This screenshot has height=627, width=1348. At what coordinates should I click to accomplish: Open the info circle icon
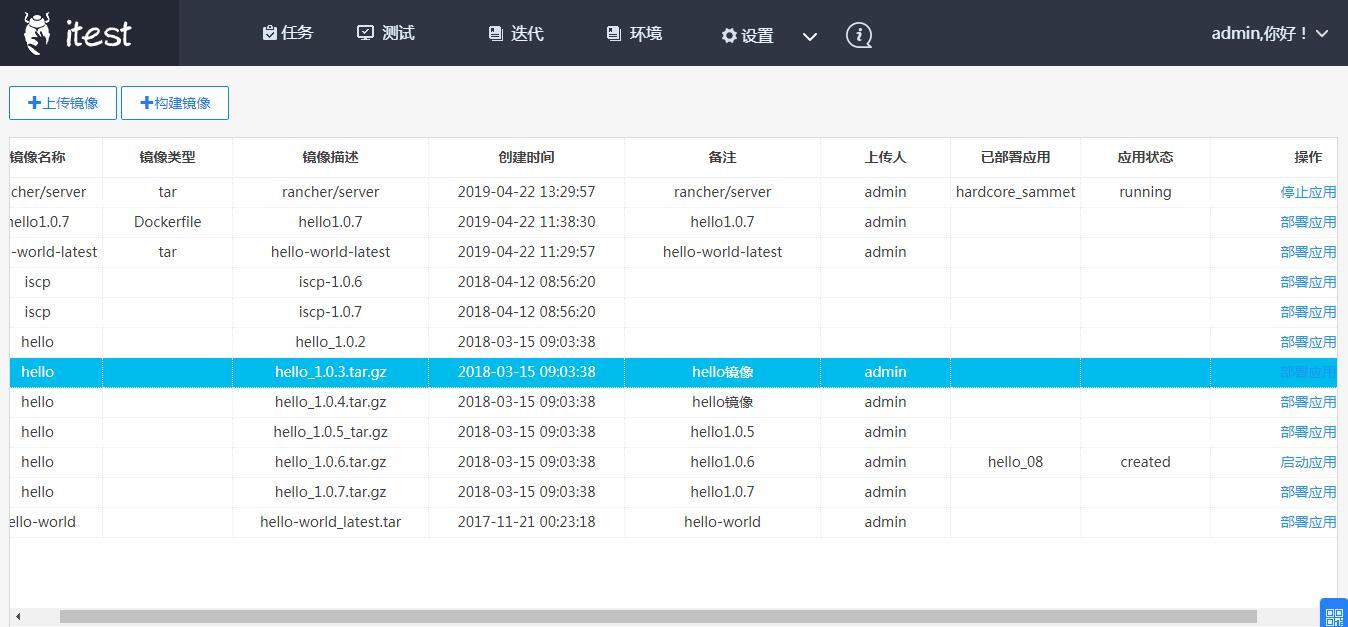(x=858, y=34)
